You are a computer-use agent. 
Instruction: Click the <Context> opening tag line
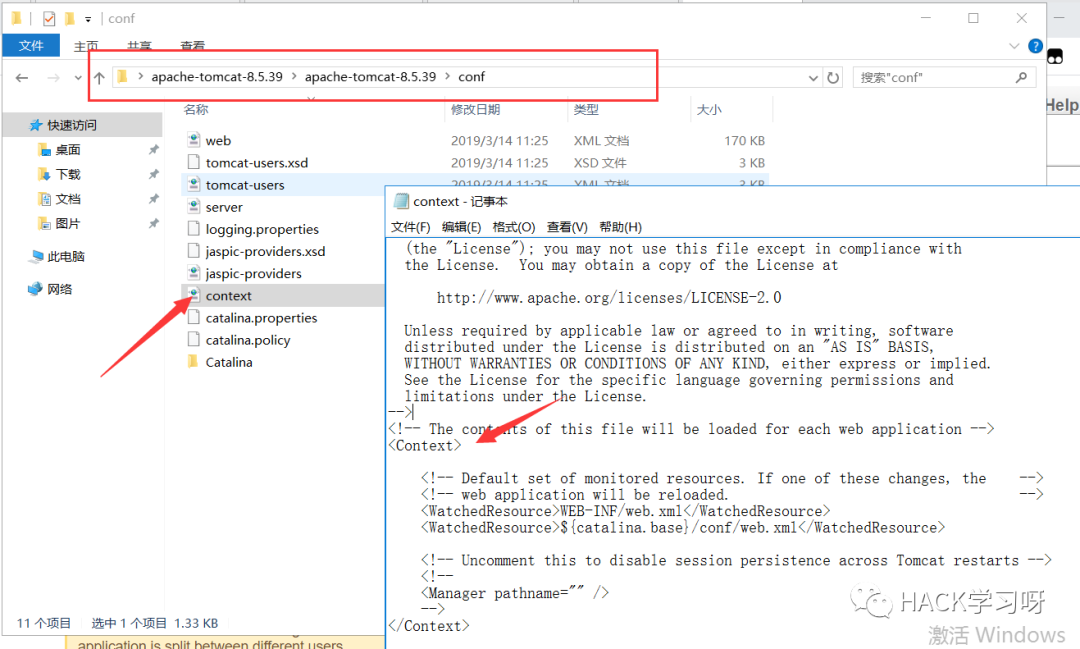pyautogui.click(x=424, y=445)
